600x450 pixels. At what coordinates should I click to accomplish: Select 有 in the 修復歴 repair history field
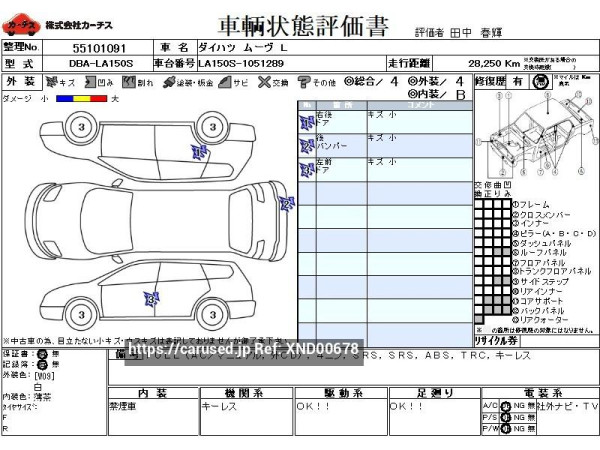point(518,81)
